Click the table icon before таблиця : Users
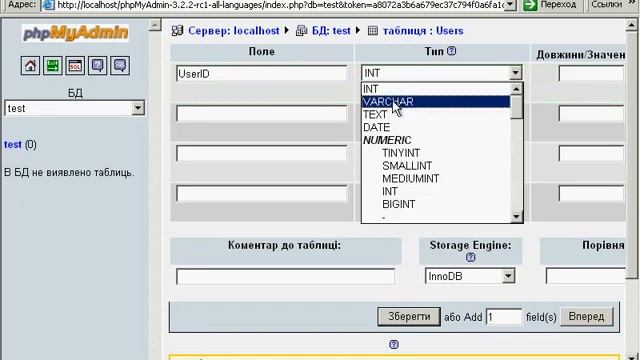640x360 pixels. click(373, 31)
